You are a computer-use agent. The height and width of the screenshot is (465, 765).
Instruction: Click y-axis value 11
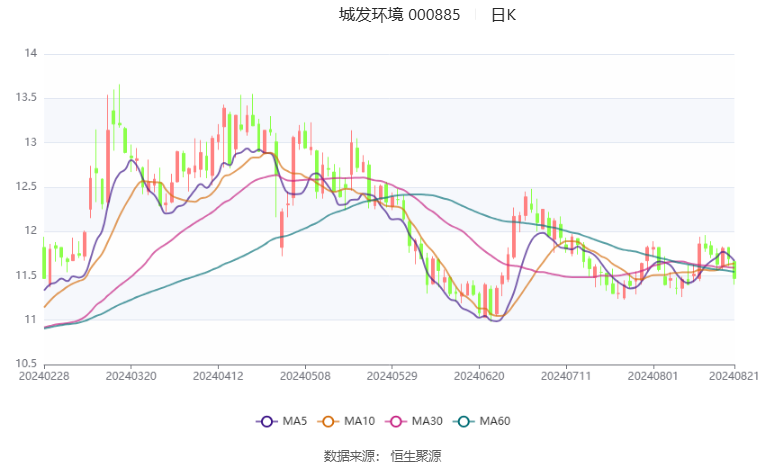pos(31,320)
